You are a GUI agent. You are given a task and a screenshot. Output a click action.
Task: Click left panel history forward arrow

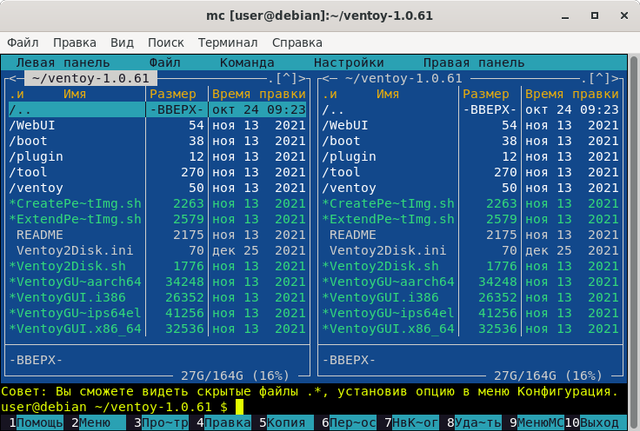[302, 78]
